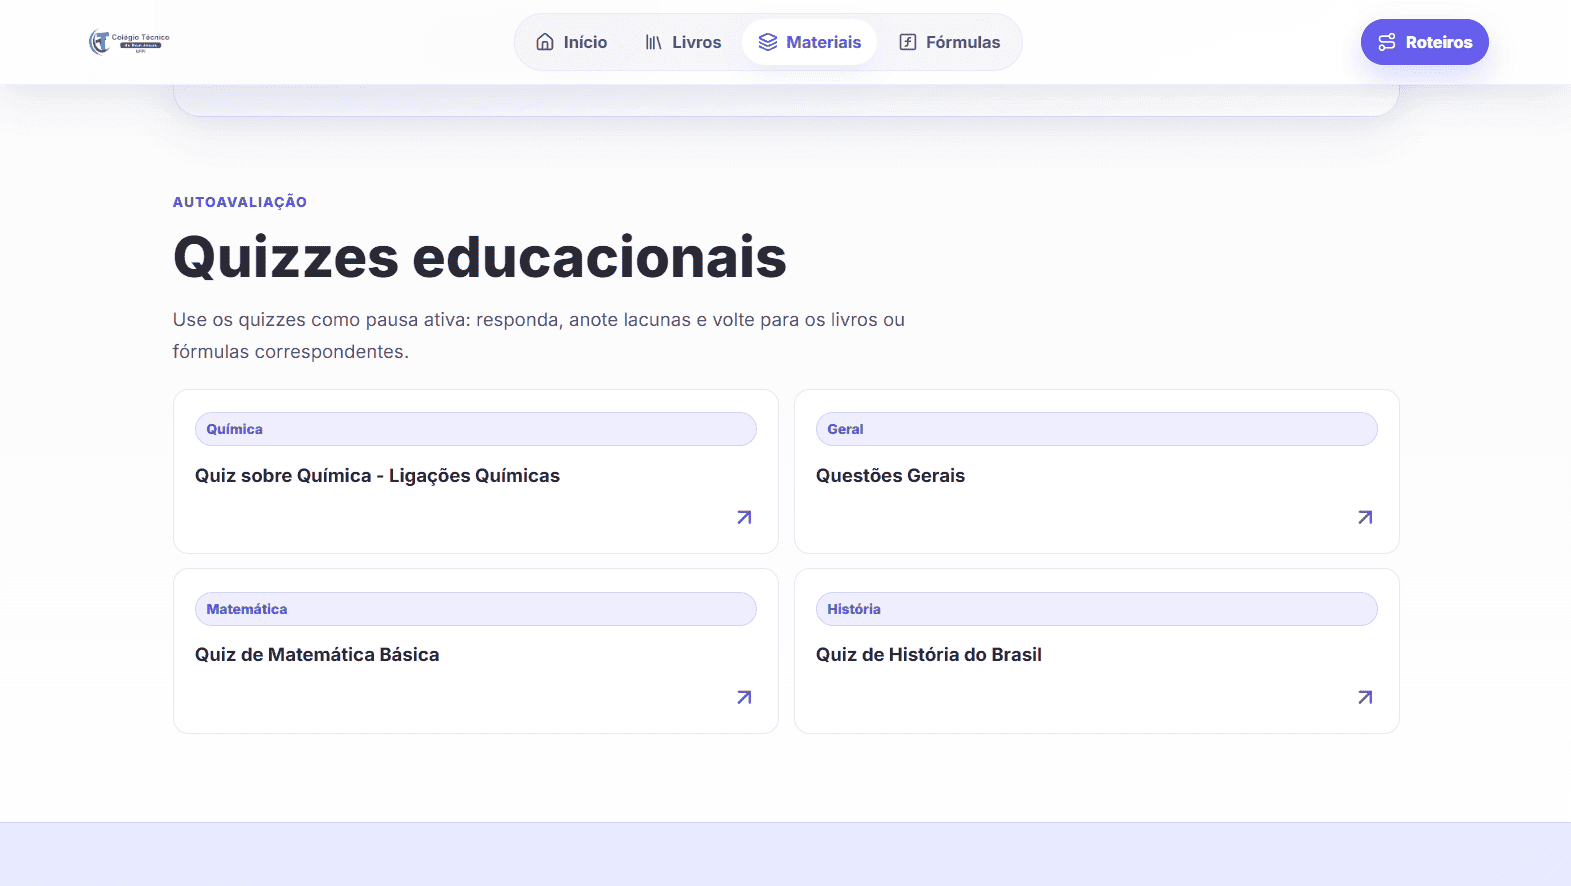The width and height of the screenshot is (1571, 886).
Task: Click the library books icon beside Livros
Action: (x=654, y=42)
